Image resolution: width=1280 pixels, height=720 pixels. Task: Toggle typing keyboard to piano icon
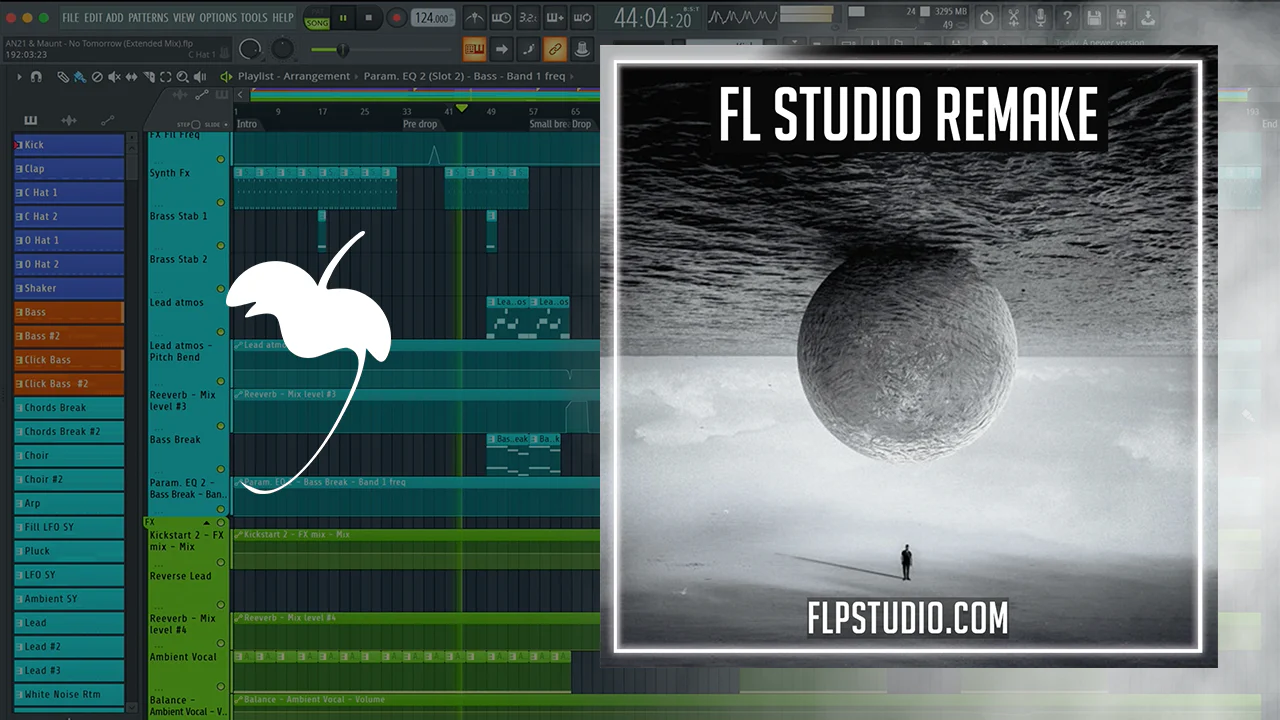point(475,49)
